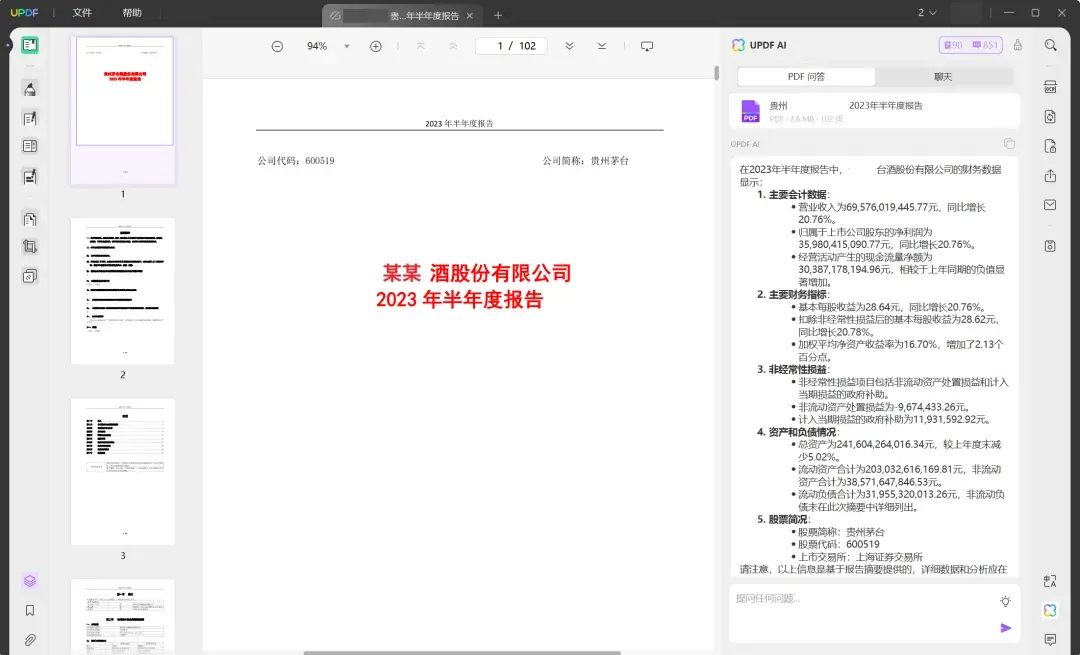
Task: Open the zoom level dropdown arrow
Action: click(346, 46)
